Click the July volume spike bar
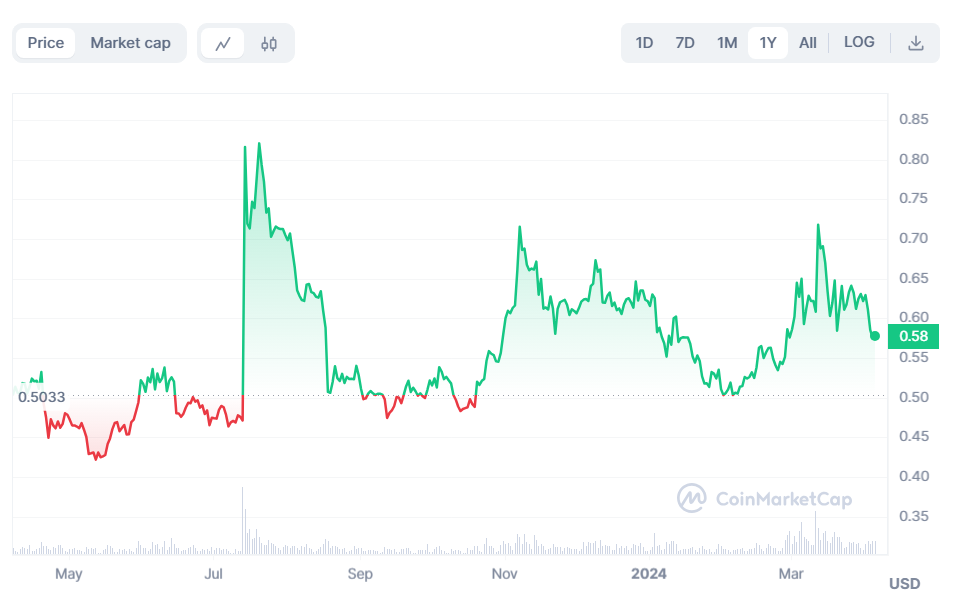 242,520
